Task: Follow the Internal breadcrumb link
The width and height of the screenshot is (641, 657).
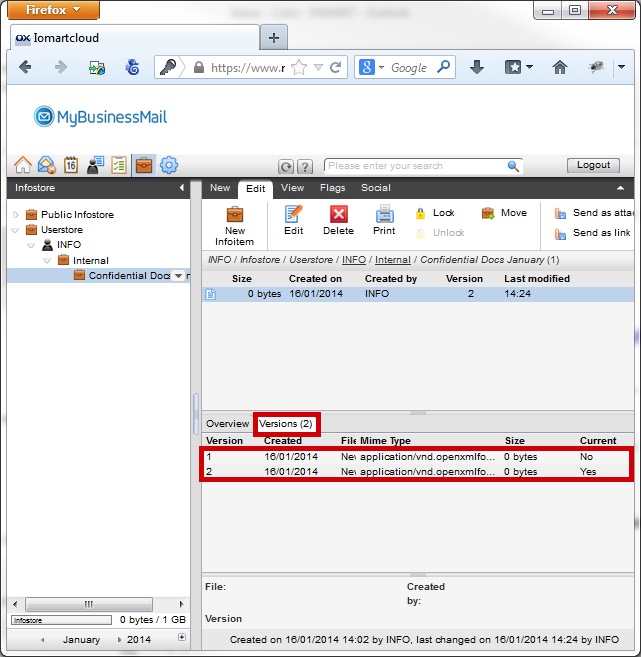Action: pyautogui.click(x=393, y=260)
